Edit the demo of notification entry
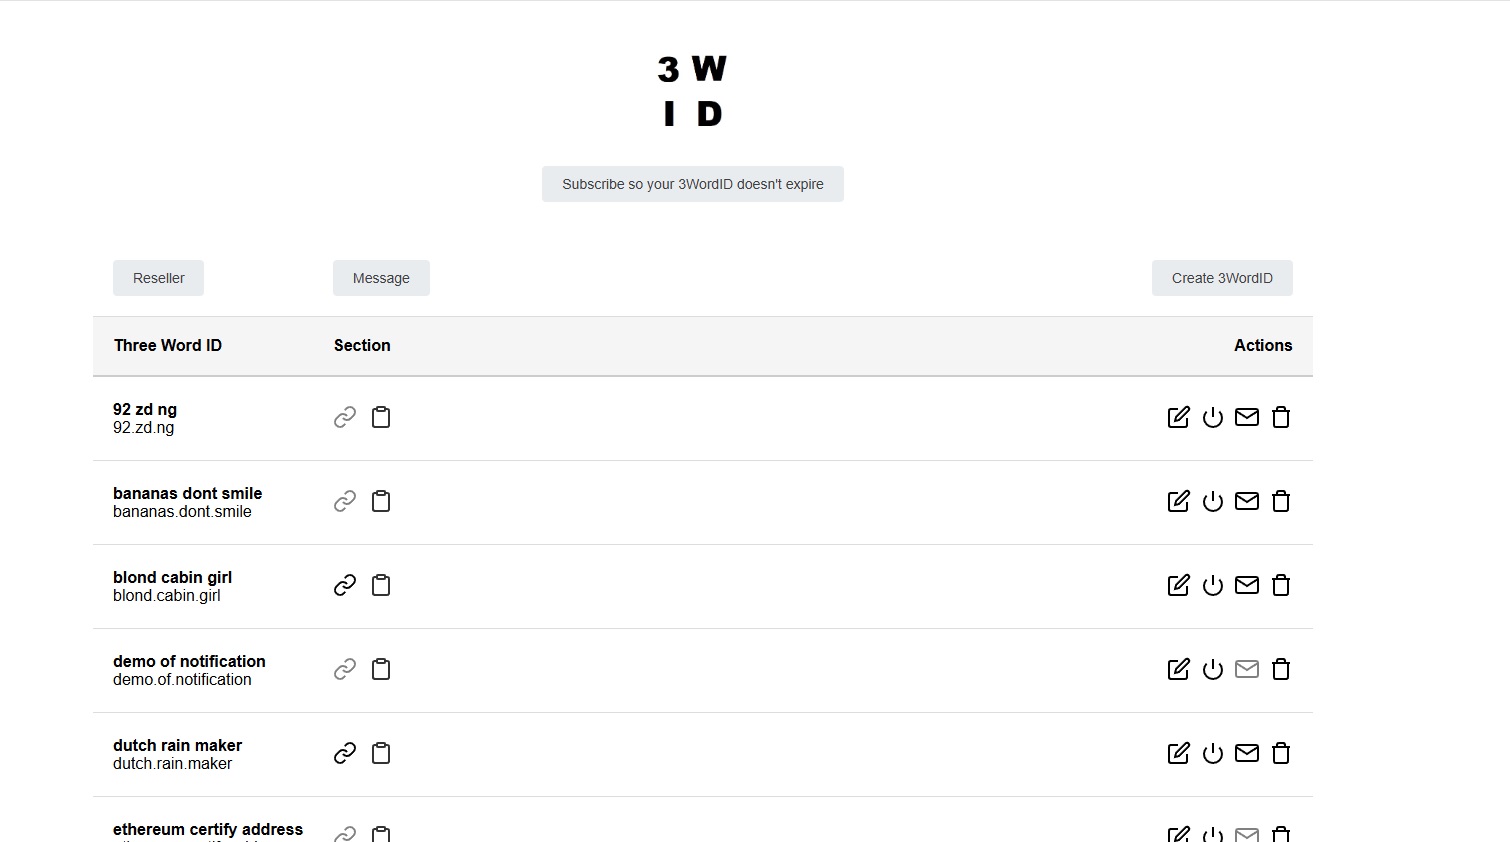 1179,669
